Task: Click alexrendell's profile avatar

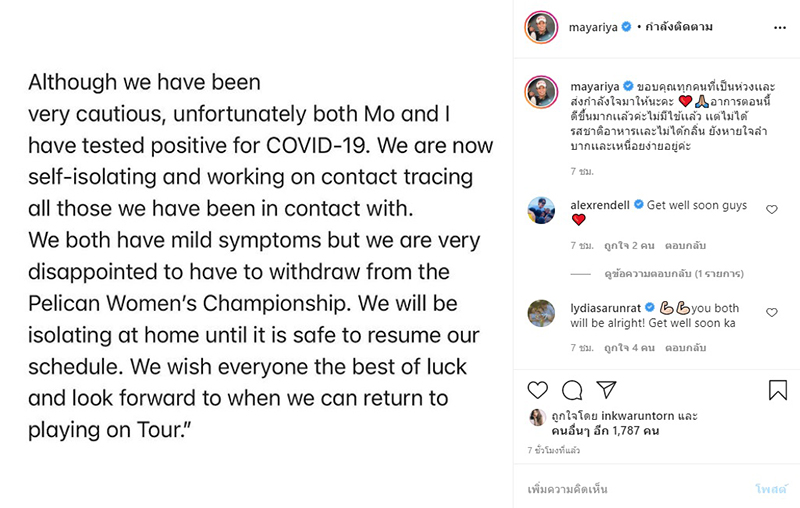Action: (541, 211)
